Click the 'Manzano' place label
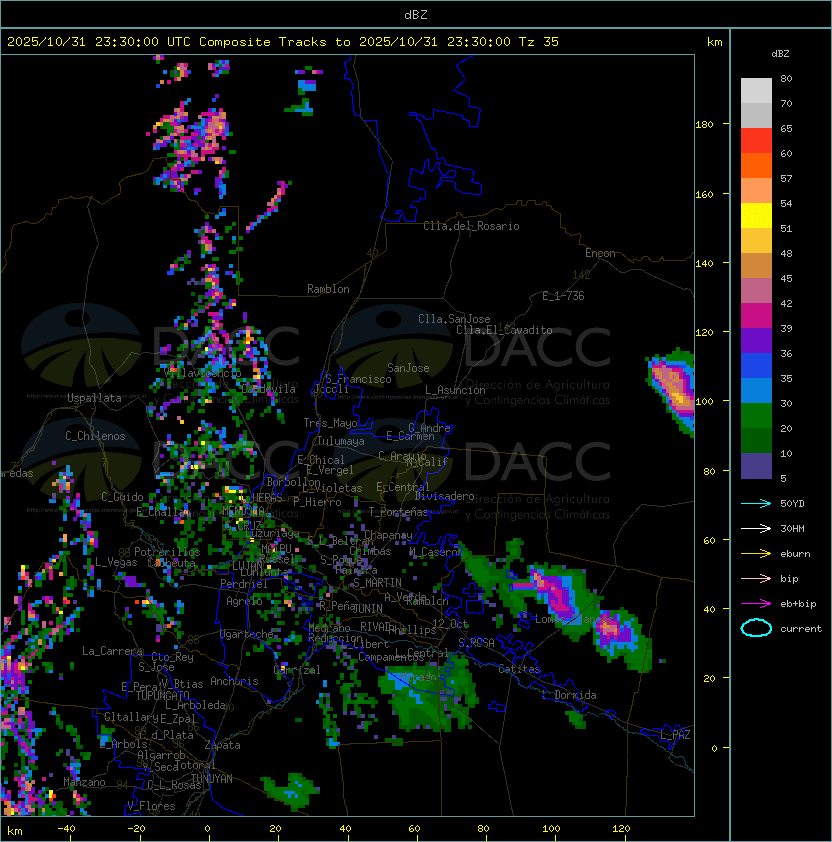The height and width of the screenshot is (842, 832). coord(84,782)
